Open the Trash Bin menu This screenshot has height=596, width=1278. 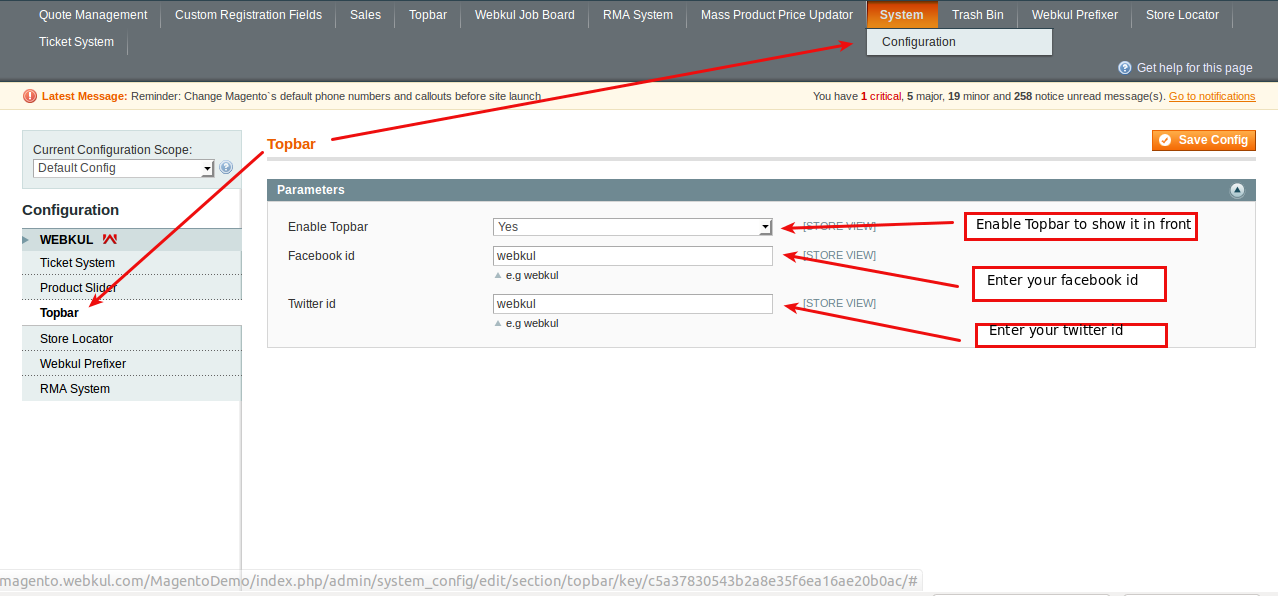coord(978,15)
